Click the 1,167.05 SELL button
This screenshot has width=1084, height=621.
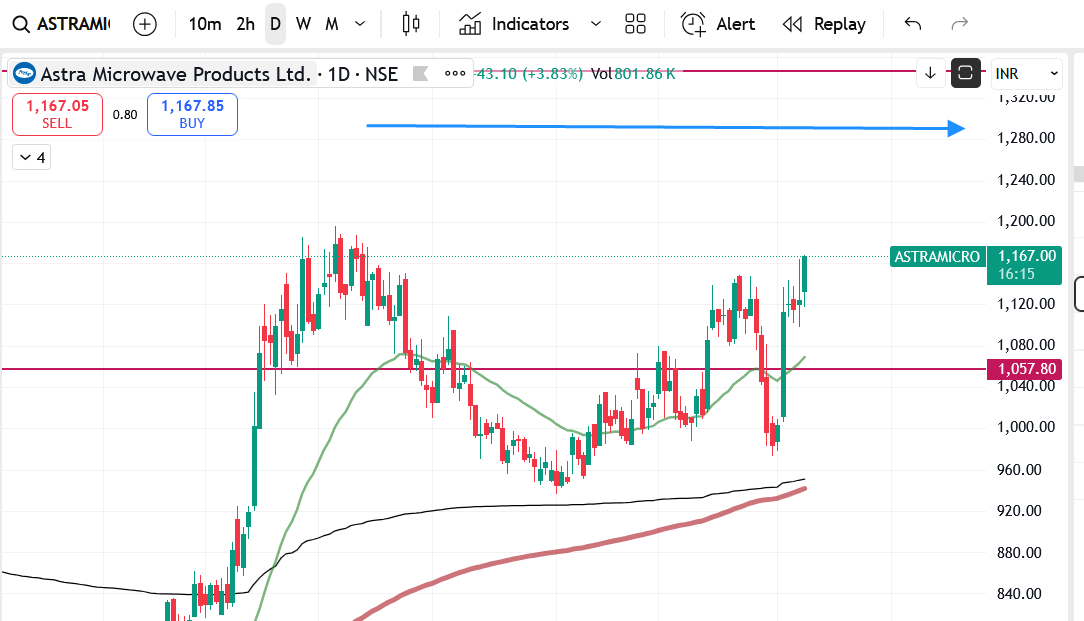click(57, 114)
